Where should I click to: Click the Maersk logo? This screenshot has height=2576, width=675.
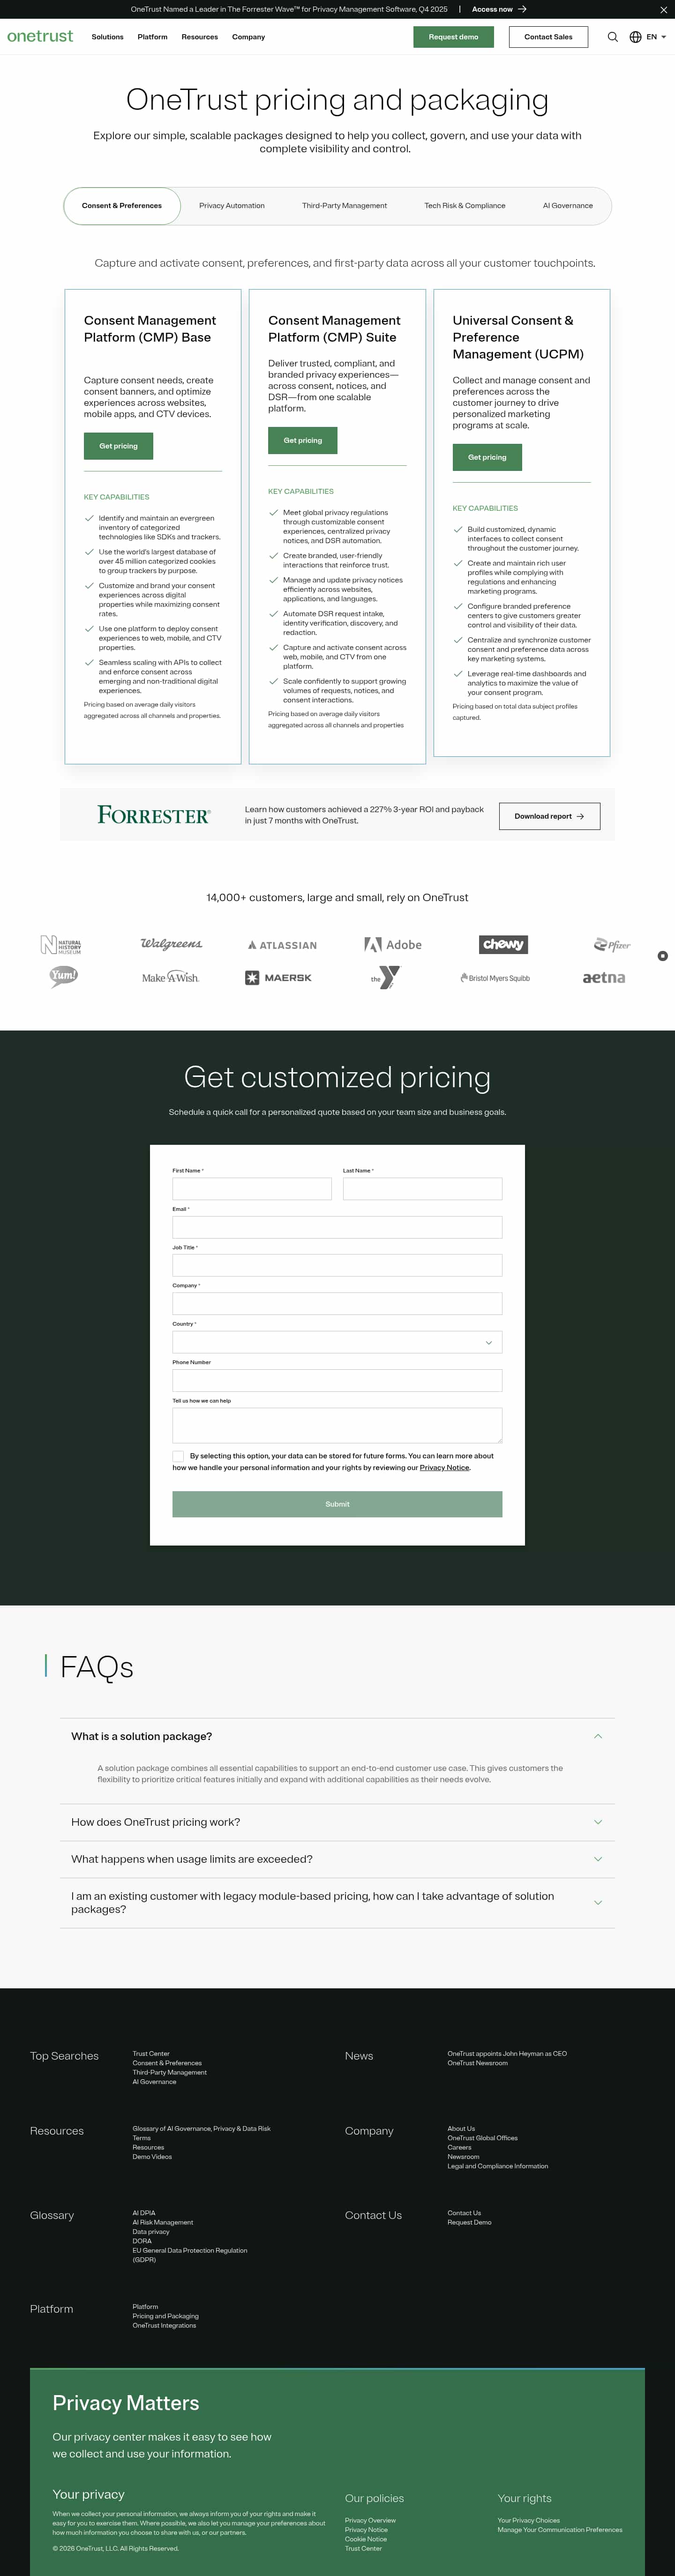[x=278, y=977]
